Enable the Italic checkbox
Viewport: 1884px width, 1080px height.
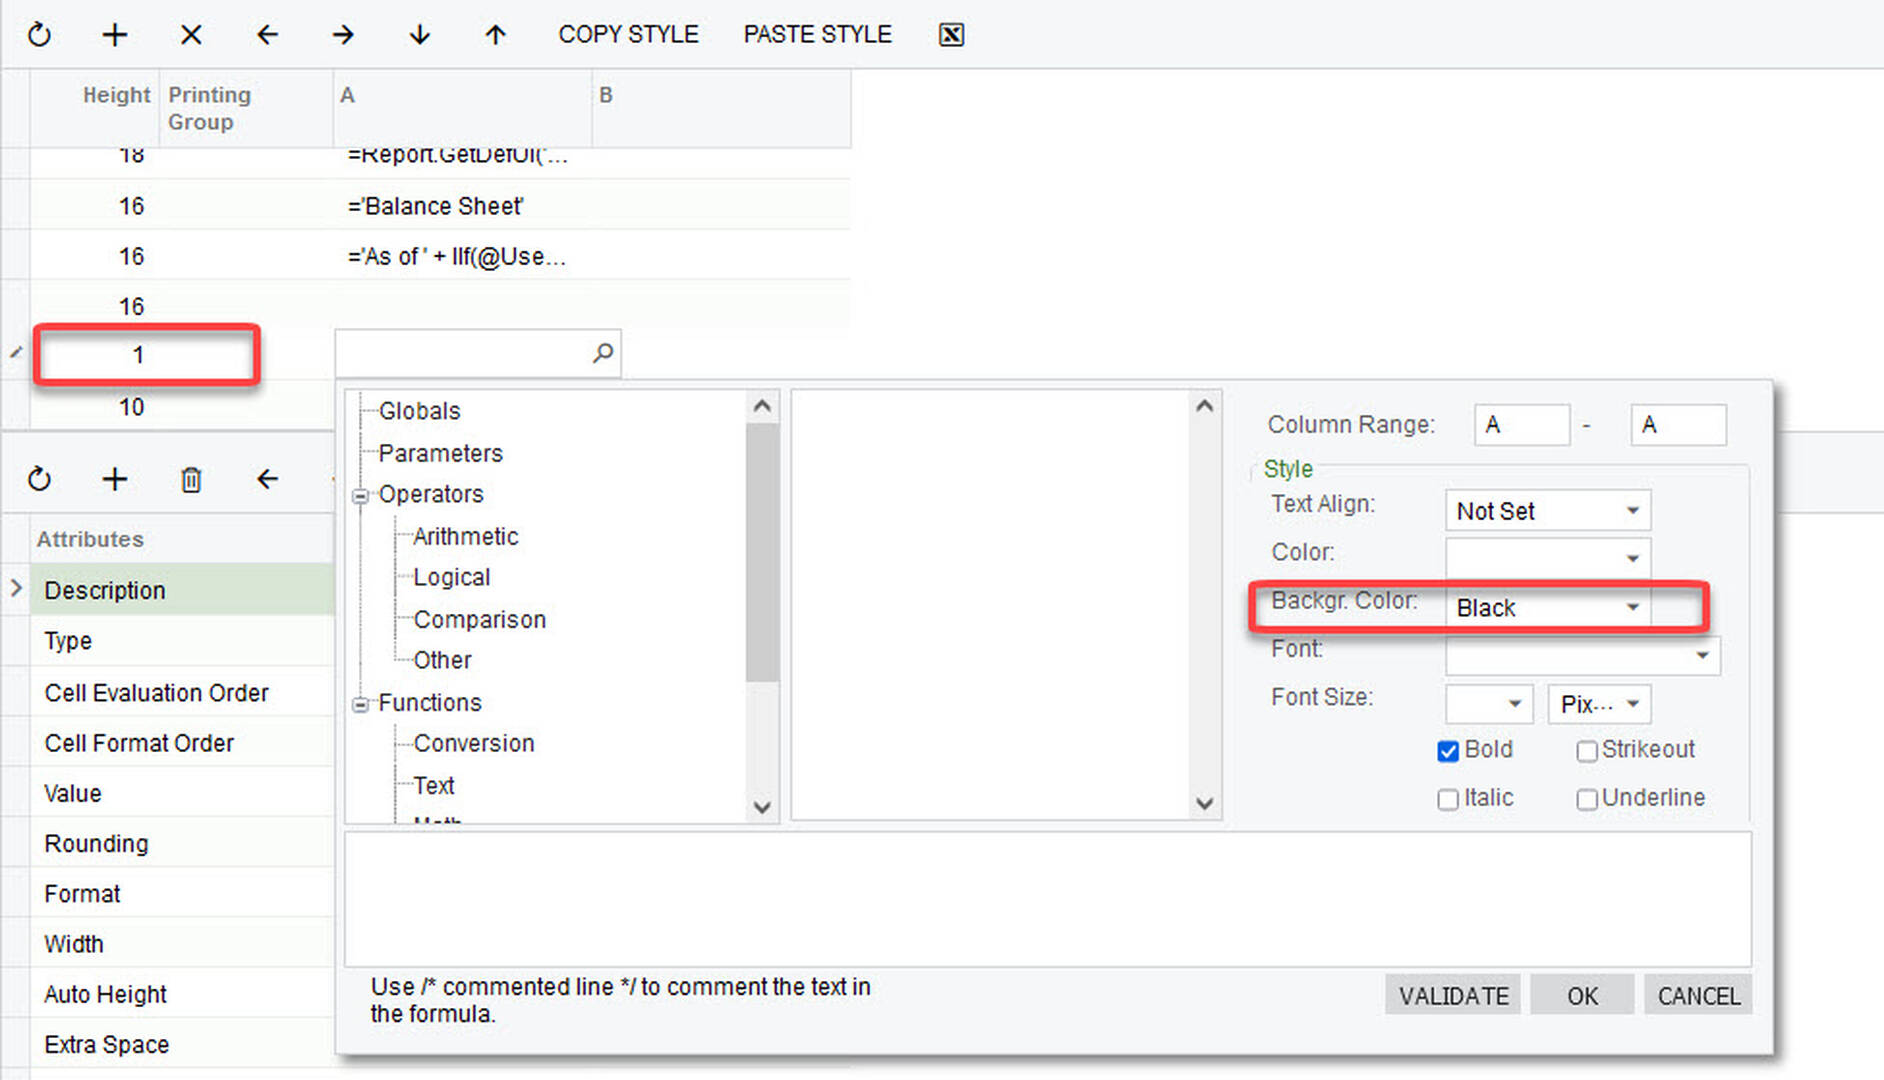[1448, 799]
